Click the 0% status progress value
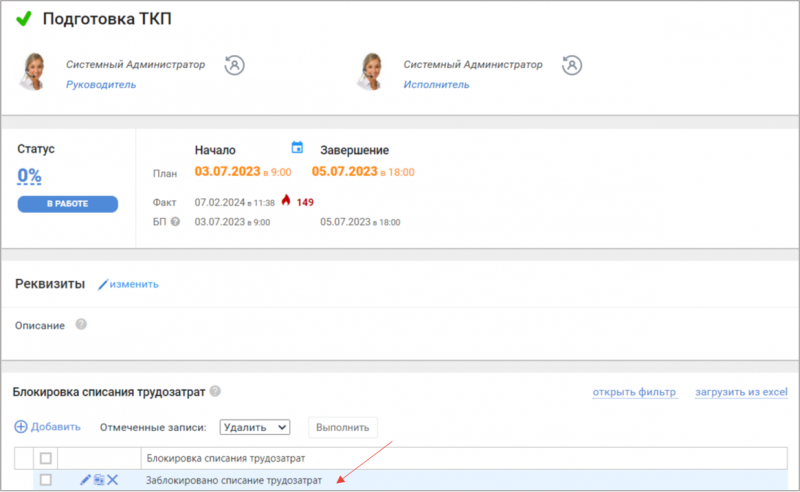 [29, 176]
